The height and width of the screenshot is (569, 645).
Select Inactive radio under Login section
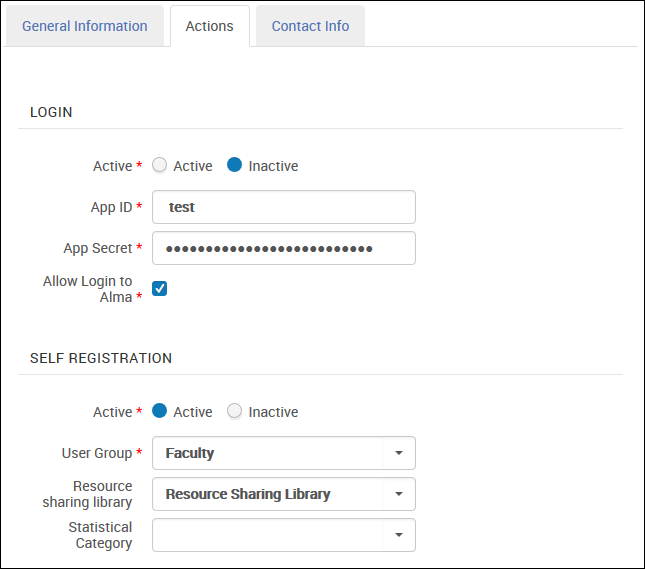coord(235,166)
